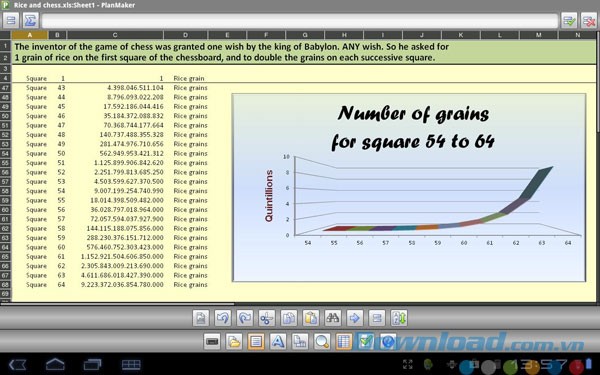The width and height of the screenshot is (600, 375).
Task: Open character formatting with the A icon
Action: coord(278,341)
